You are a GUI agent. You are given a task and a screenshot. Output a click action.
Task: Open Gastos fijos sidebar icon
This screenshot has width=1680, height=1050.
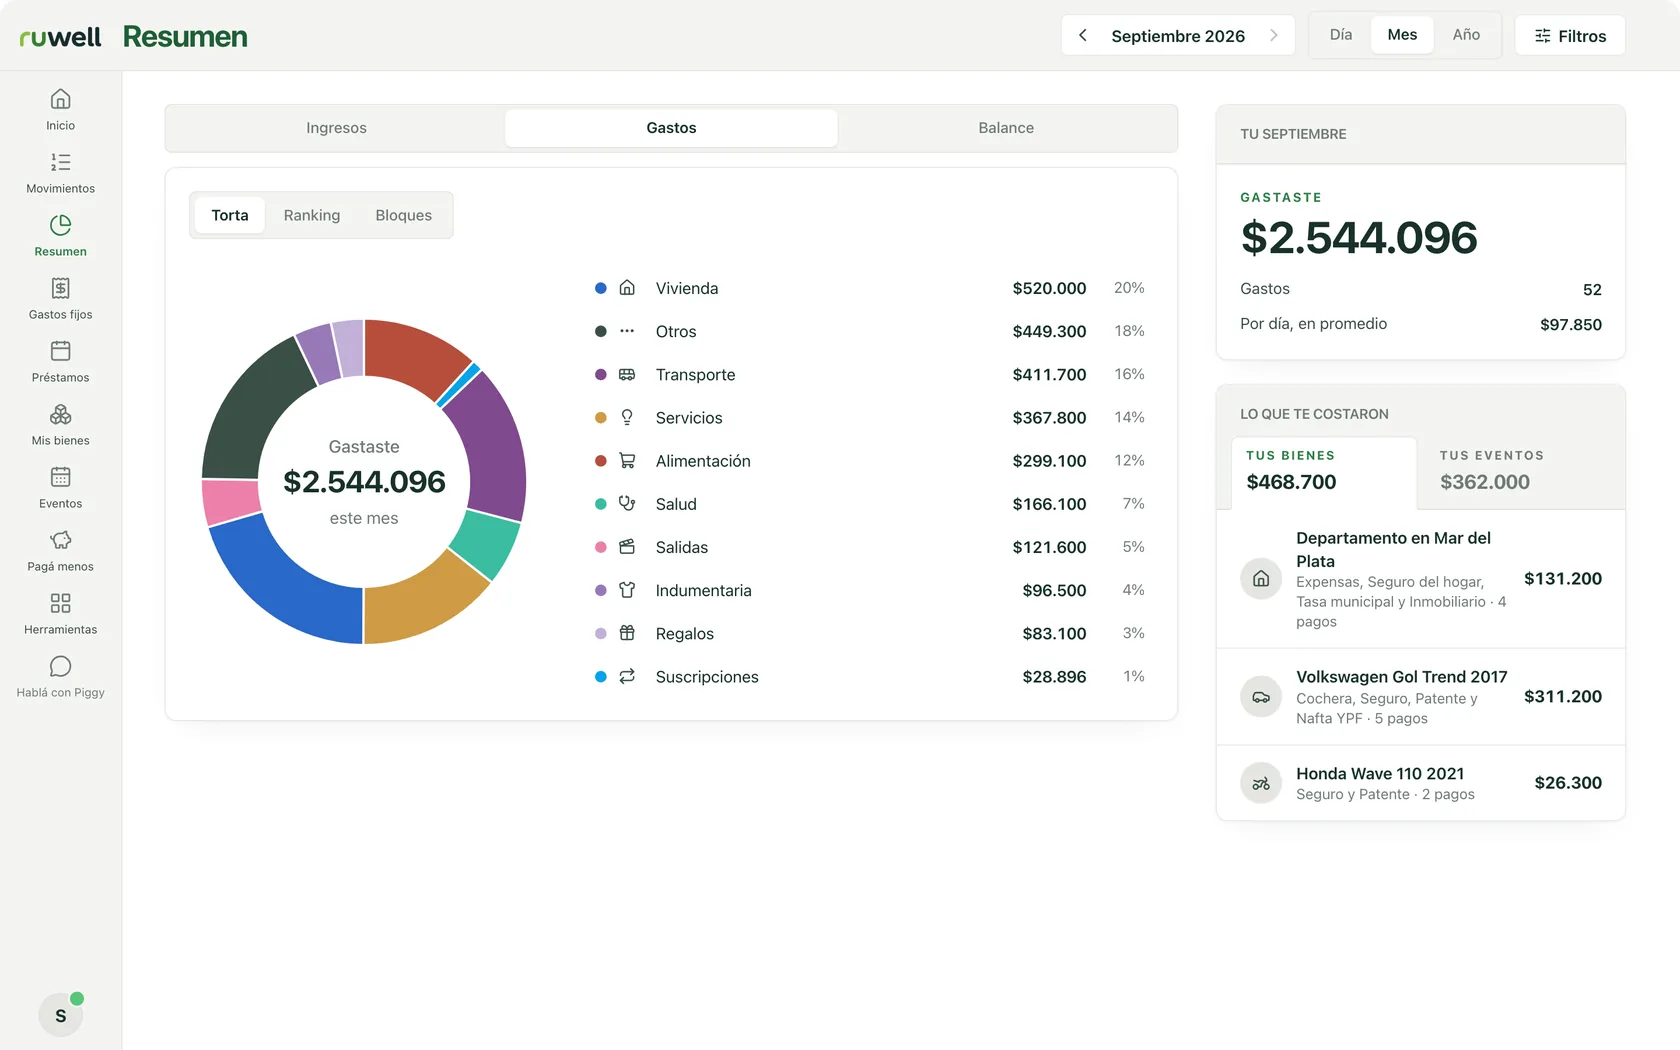coord(60,288)
